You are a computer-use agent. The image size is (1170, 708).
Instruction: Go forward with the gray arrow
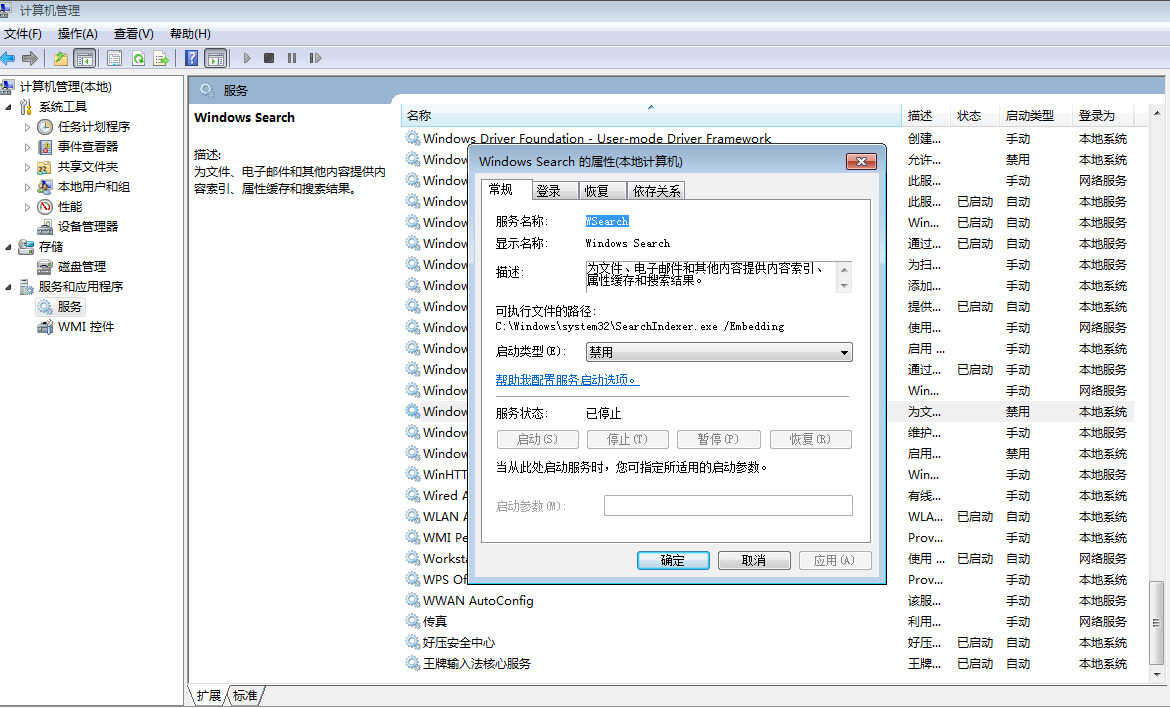tap(30, 58)
